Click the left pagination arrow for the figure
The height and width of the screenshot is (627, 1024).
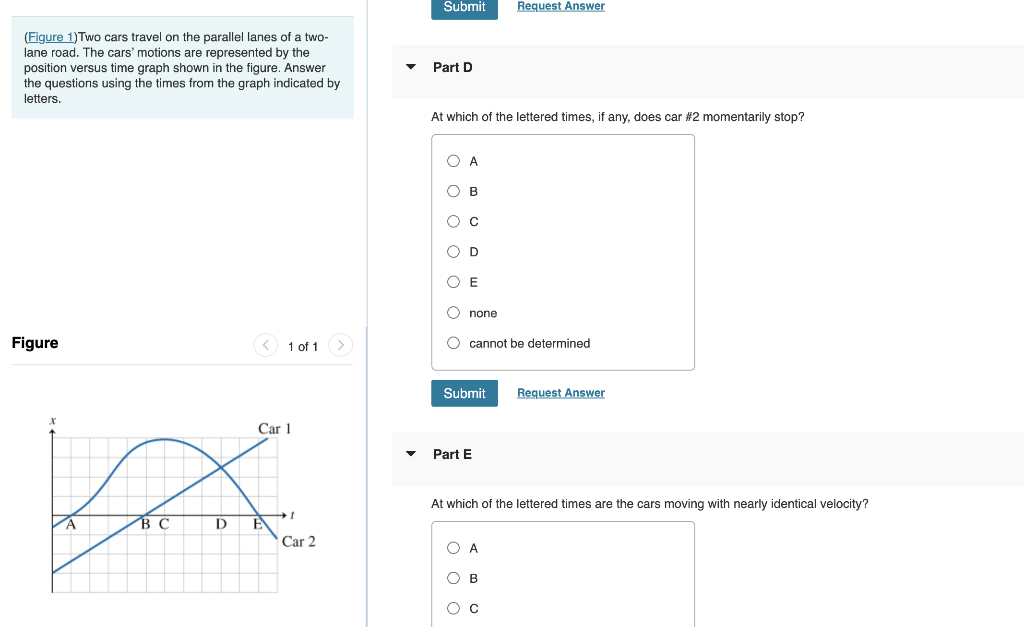point(265,345)
